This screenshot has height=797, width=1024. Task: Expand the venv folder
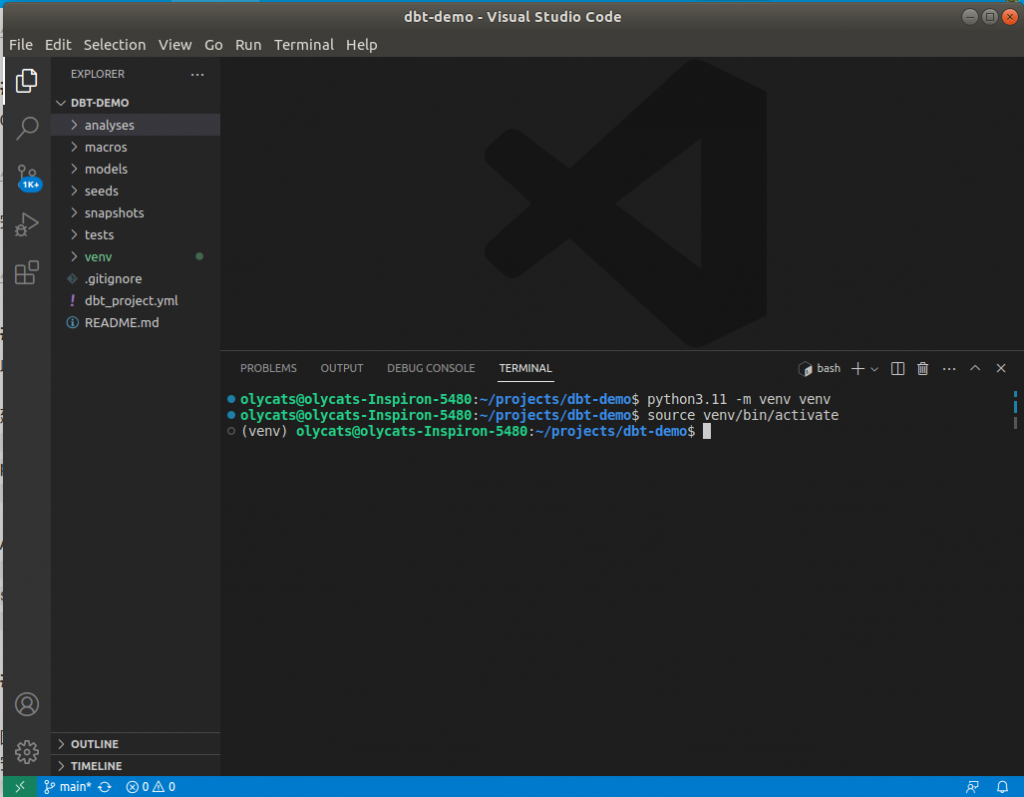135,257
